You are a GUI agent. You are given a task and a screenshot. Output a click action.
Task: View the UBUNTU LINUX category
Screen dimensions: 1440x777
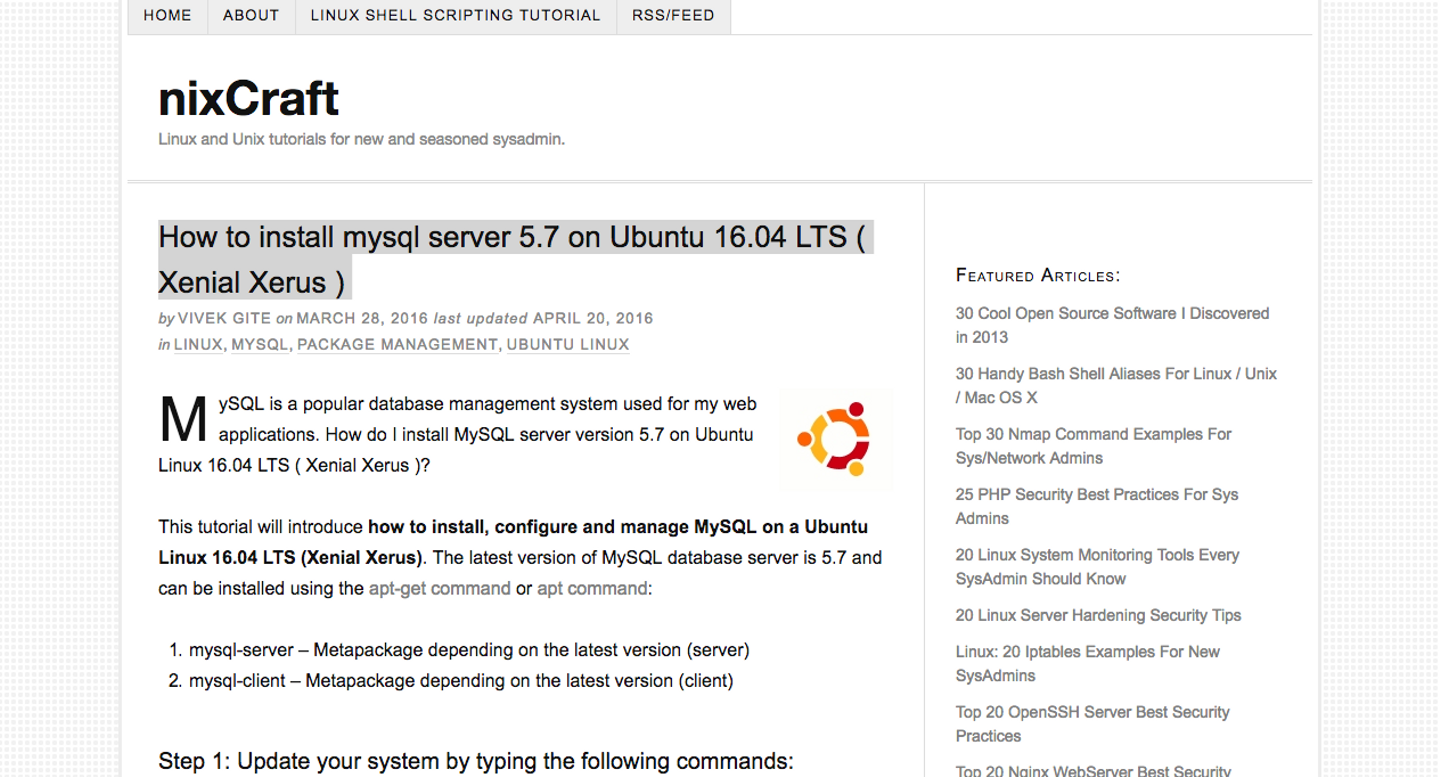[568, 345]
